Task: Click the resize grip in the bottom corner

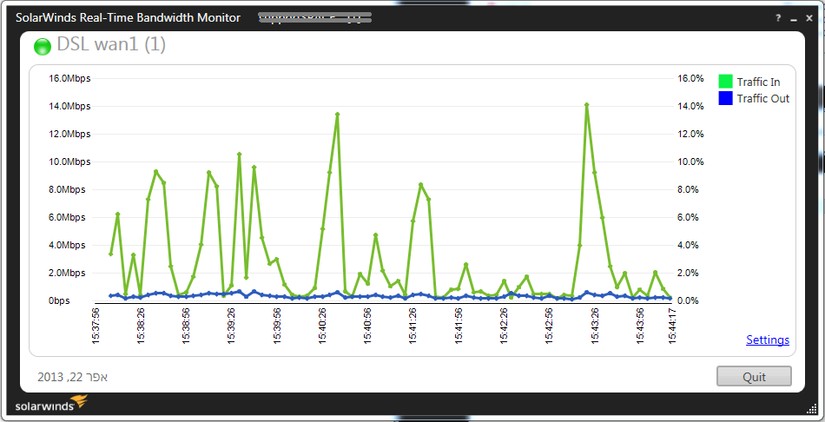Action: coord(811,408)
